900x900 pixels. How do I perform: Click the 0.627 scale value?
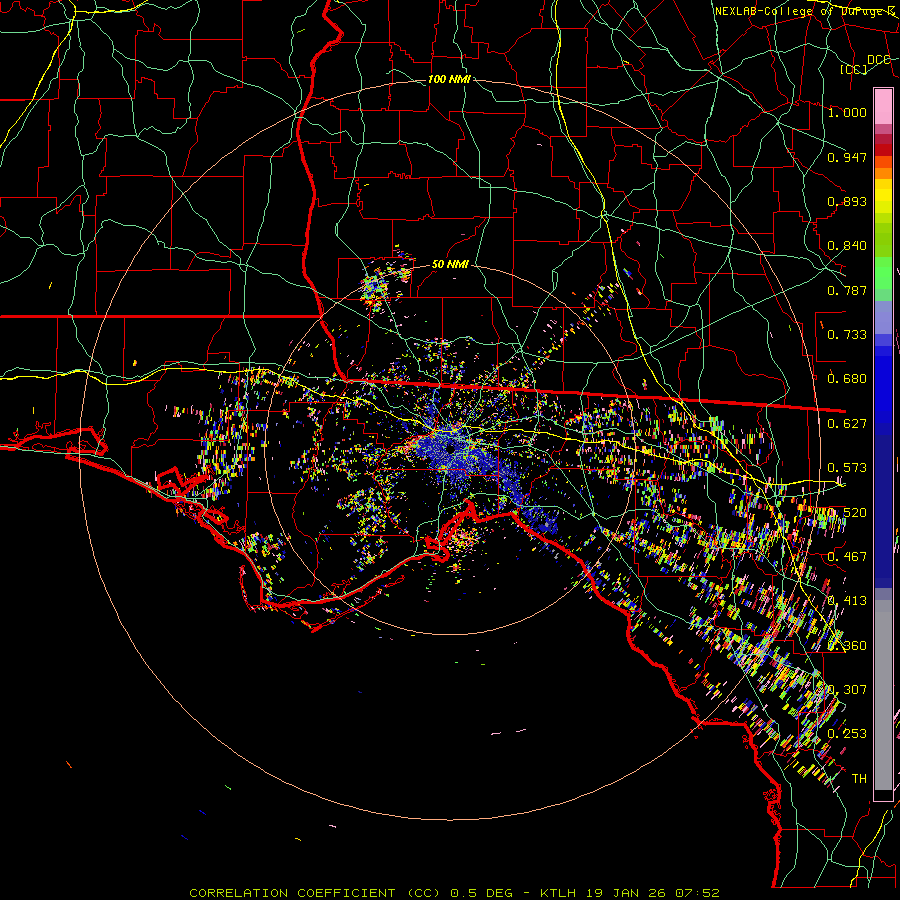[847, 424]
